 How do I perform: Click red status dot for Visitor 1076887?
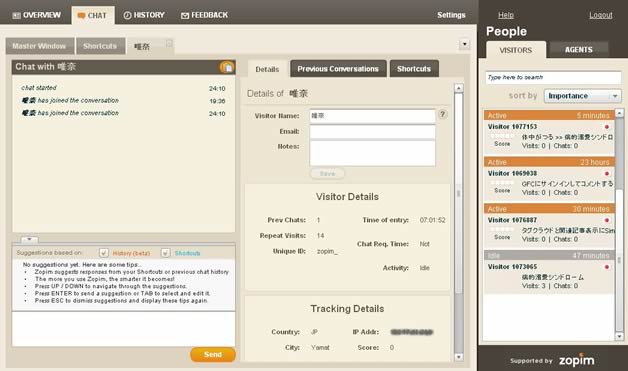pyautogui.click(x=607, y=220)
